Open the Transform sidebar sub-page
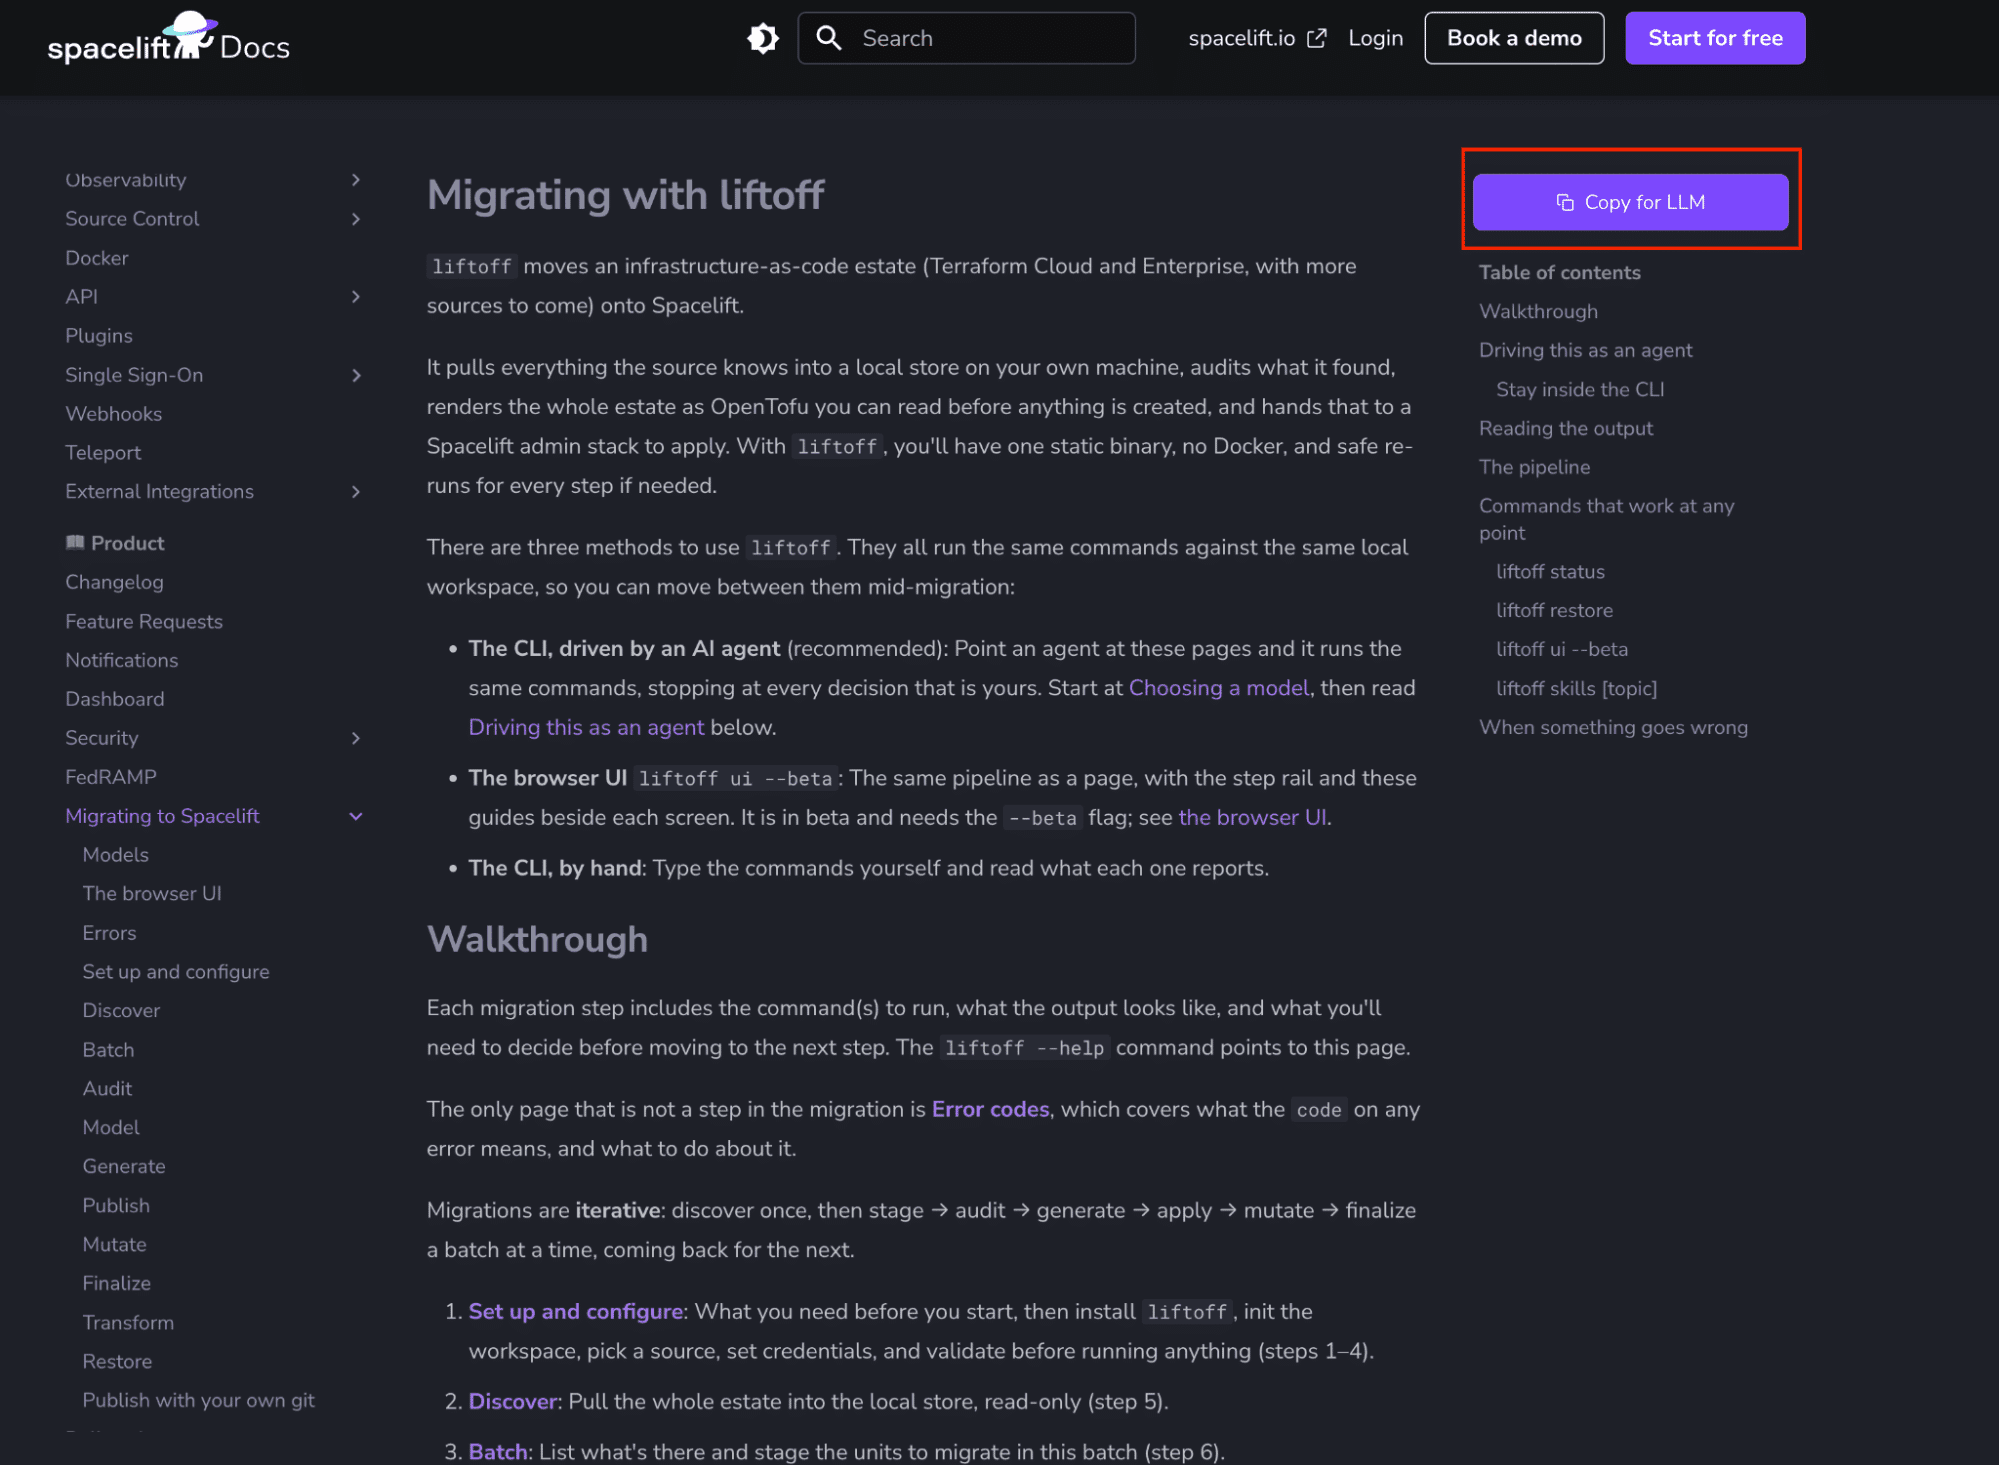Screen dimensions: 1999x1466 point(128,1323)
